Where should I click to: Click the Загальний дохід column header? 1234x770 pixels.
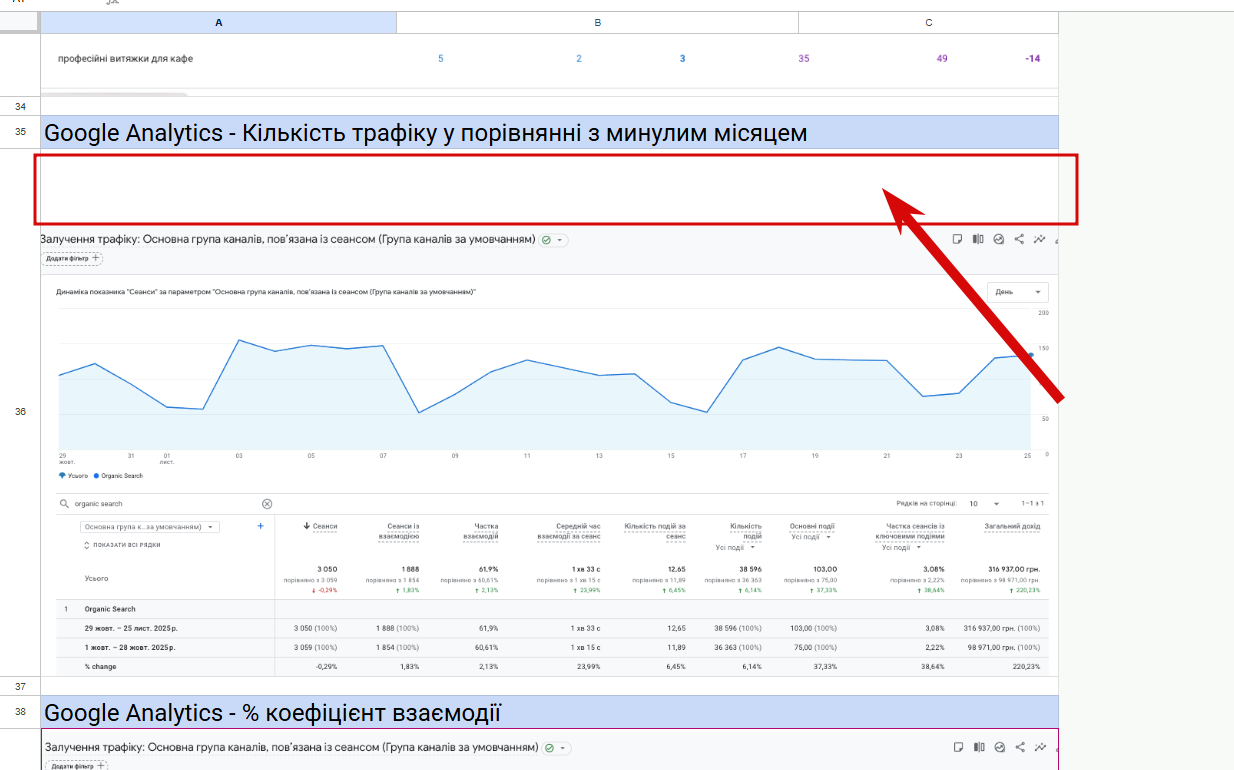tap(1012, 526)
